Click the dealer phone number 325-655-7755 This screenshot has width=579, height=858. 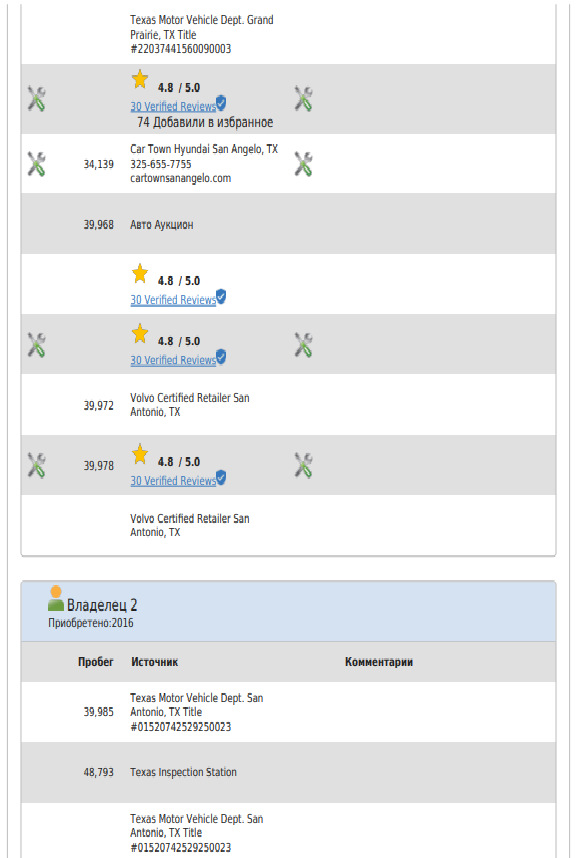[161, 164]
